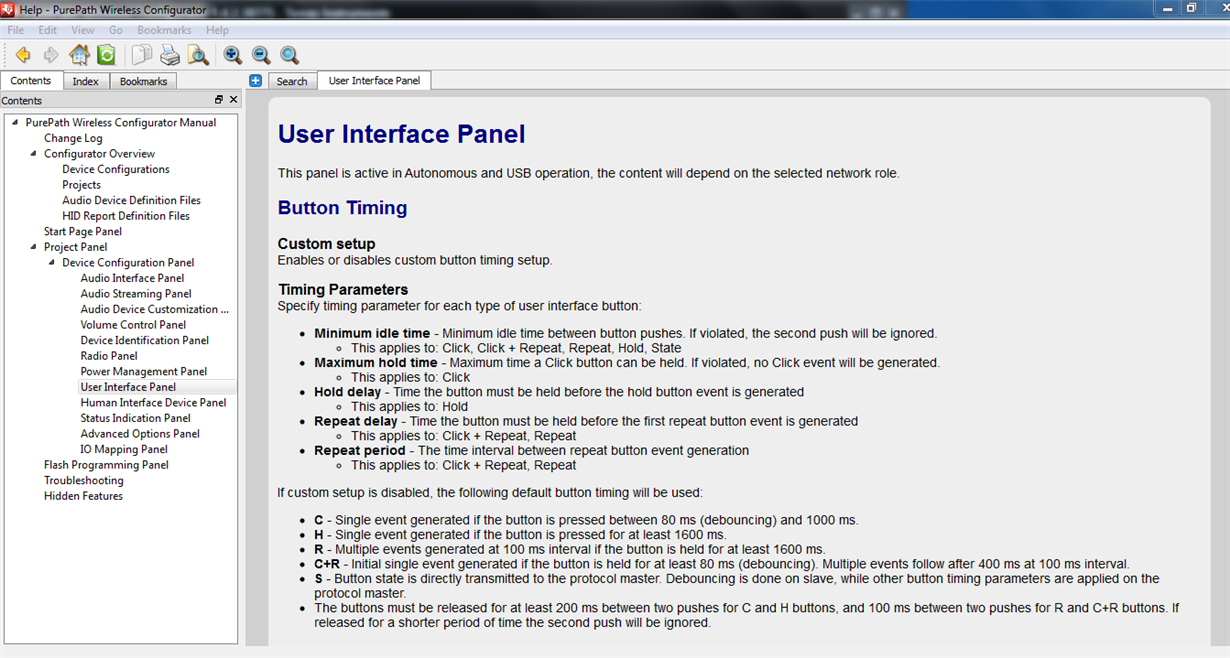Click the Custom setup subheading

coord(327,244)
